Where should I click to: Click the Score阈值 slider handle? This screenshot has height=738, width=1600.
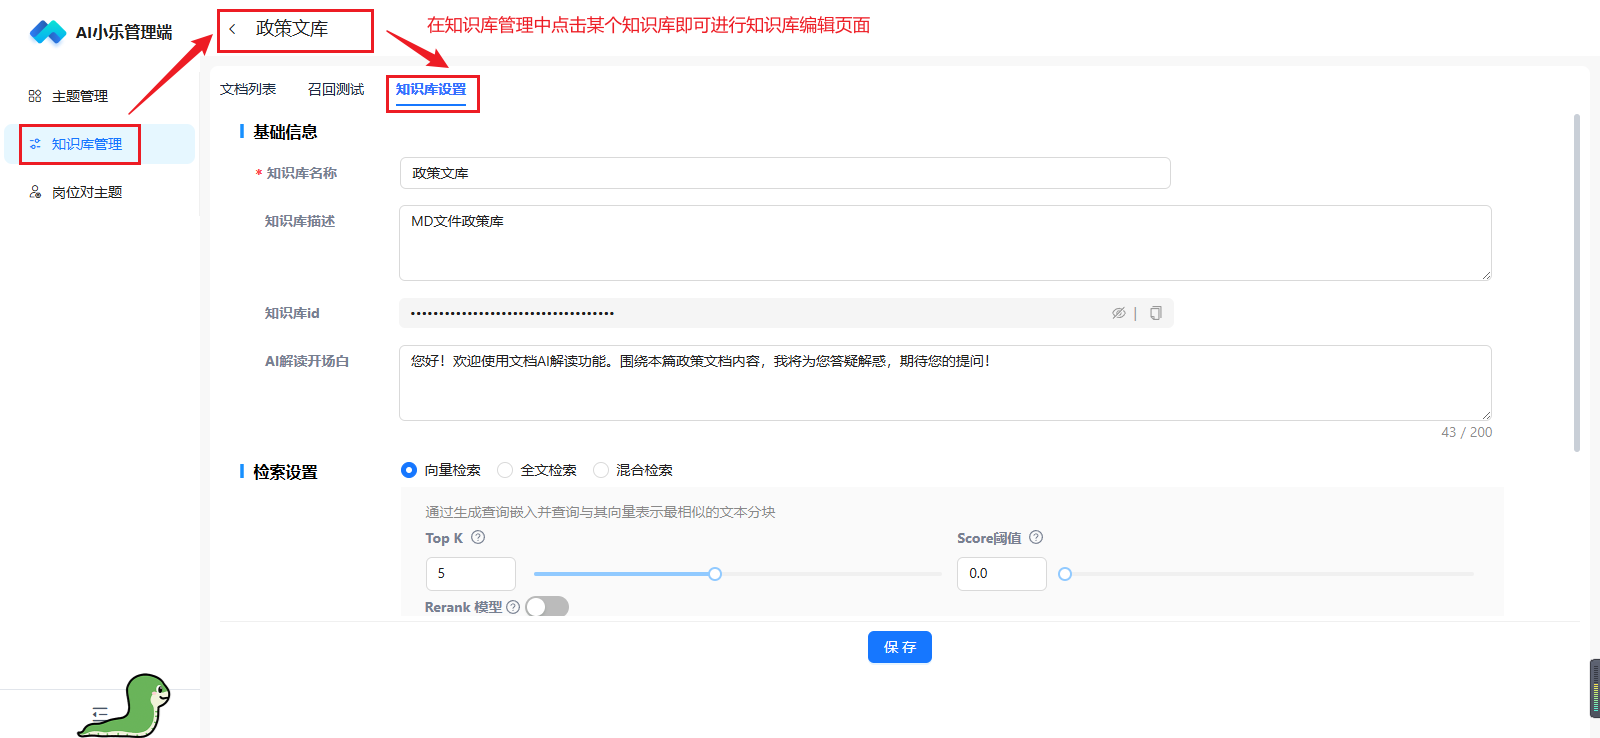[1065, 574]
